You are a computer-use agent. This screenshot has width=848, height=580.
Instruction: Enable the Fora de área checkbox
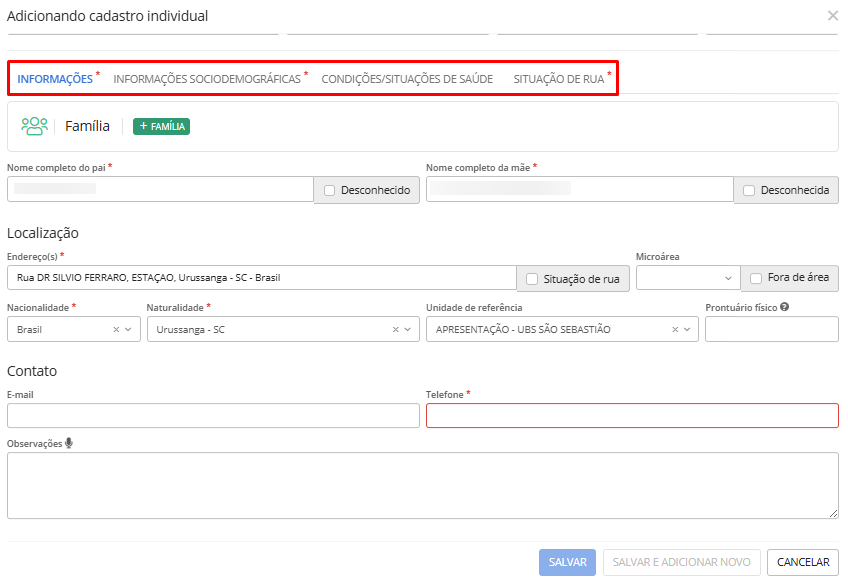pos(756,278)
